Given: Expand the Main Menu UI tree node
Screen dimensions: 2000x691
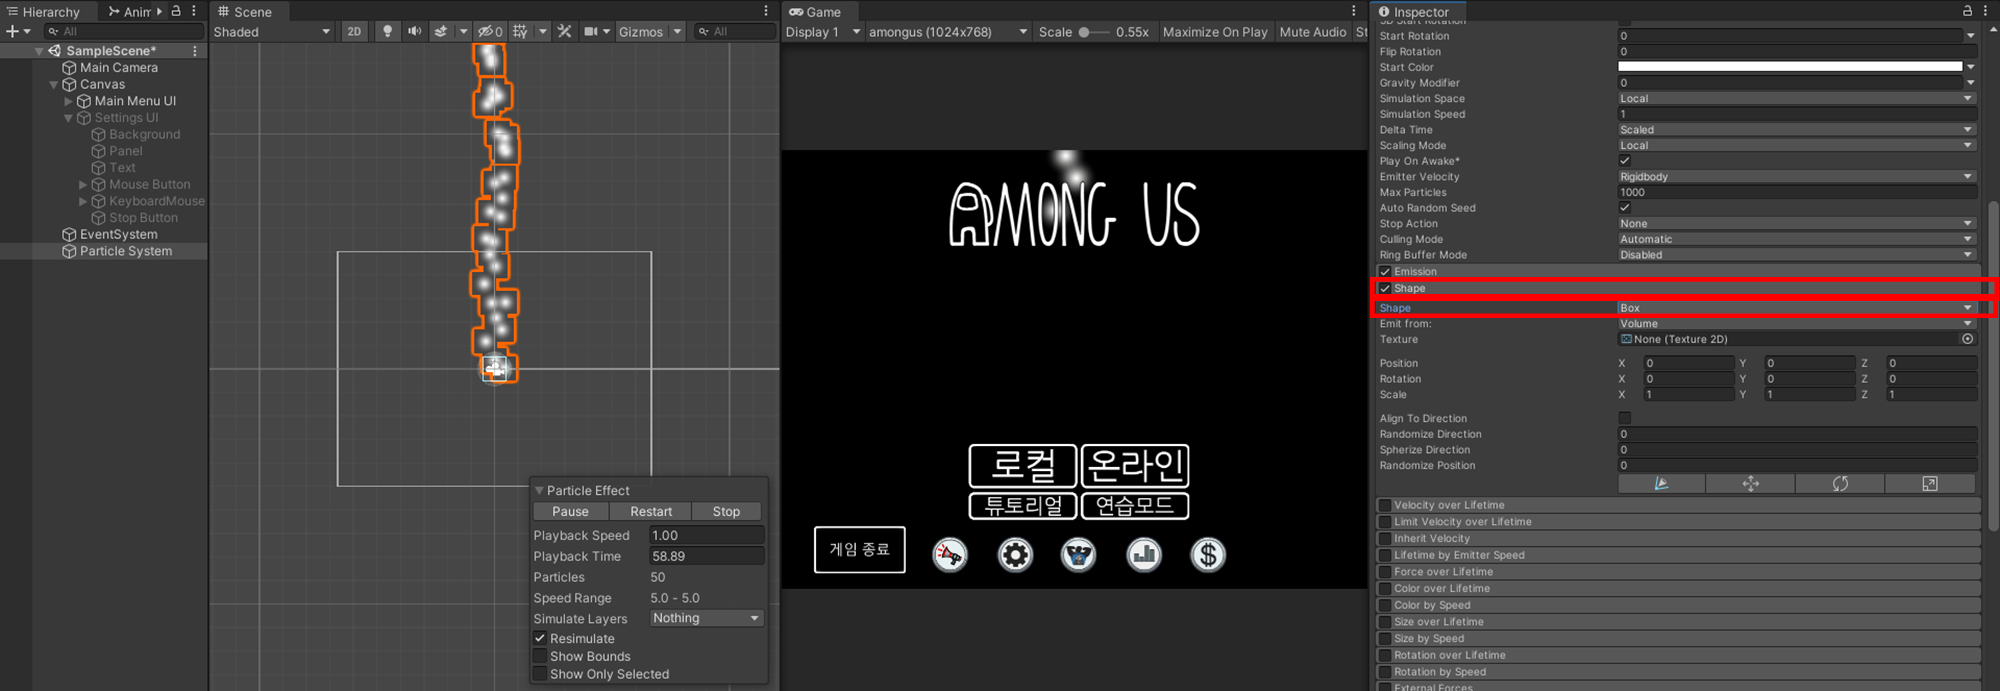Looking at the screenshot, I should pyautogui.click(x=68, y=101).
